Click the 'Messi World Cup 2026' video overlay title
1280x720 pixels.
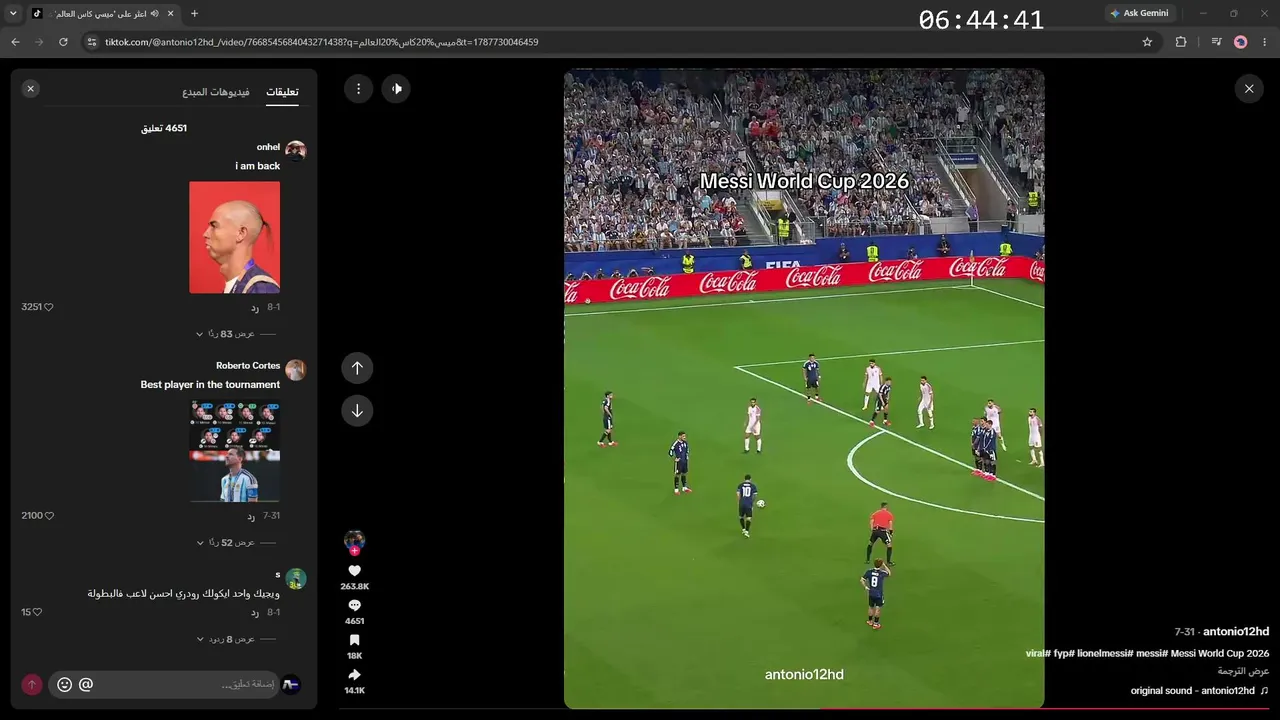coord(804,181)
